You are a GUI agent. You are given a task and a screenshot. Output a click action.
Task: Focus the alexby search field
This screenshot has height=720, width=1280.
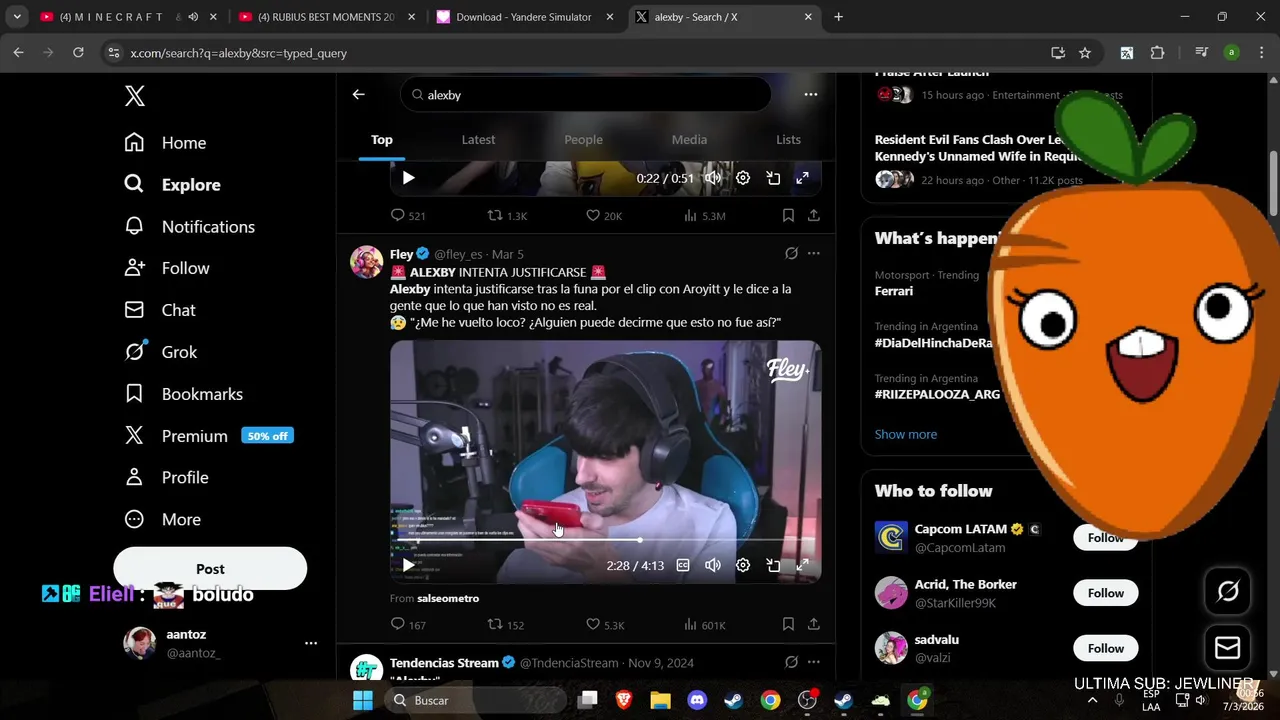pos(586,95)
